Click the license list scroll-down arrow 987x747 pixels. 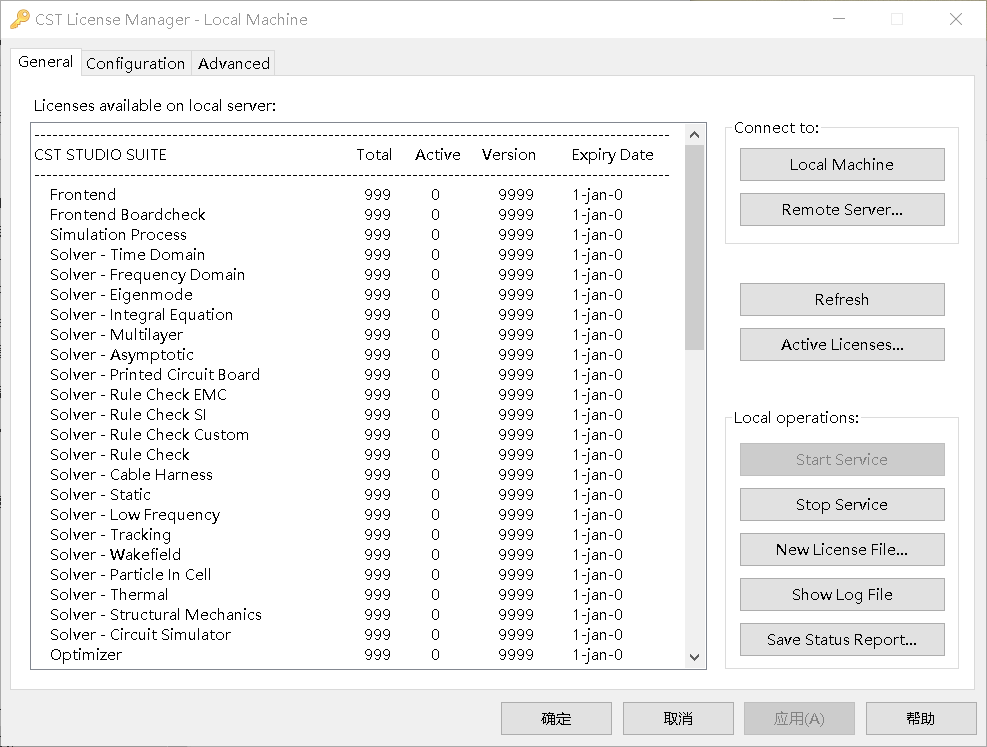tap(694, 657)
